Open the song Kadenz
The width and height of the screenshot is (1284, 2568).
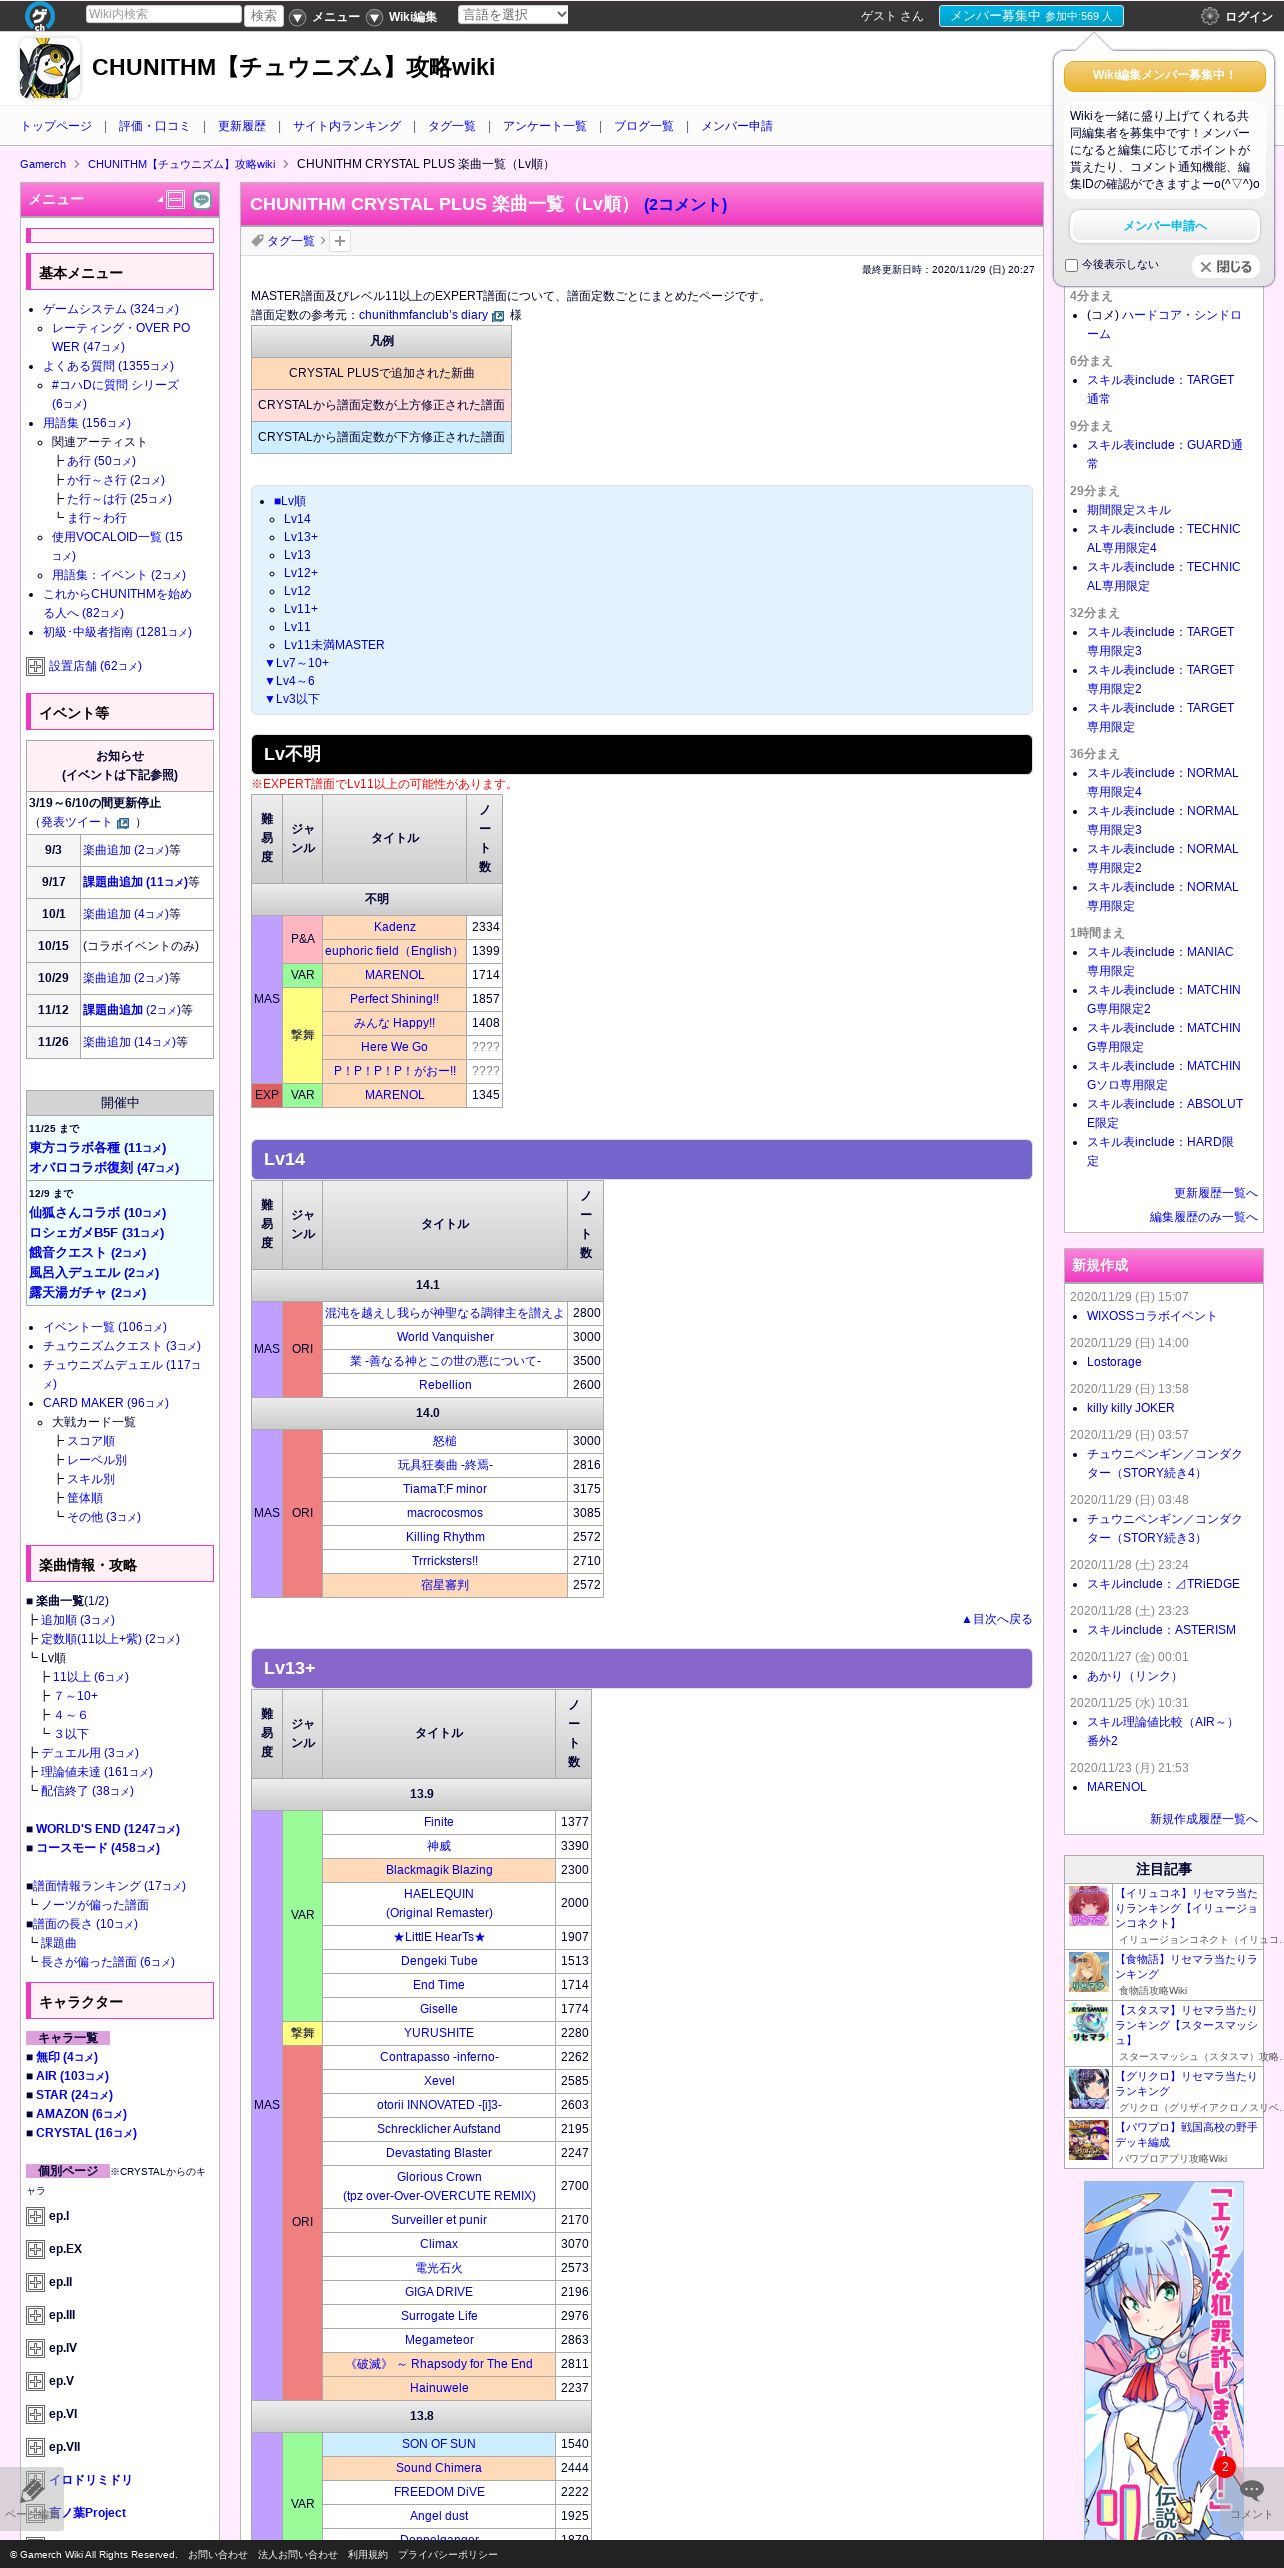(394, 927)
